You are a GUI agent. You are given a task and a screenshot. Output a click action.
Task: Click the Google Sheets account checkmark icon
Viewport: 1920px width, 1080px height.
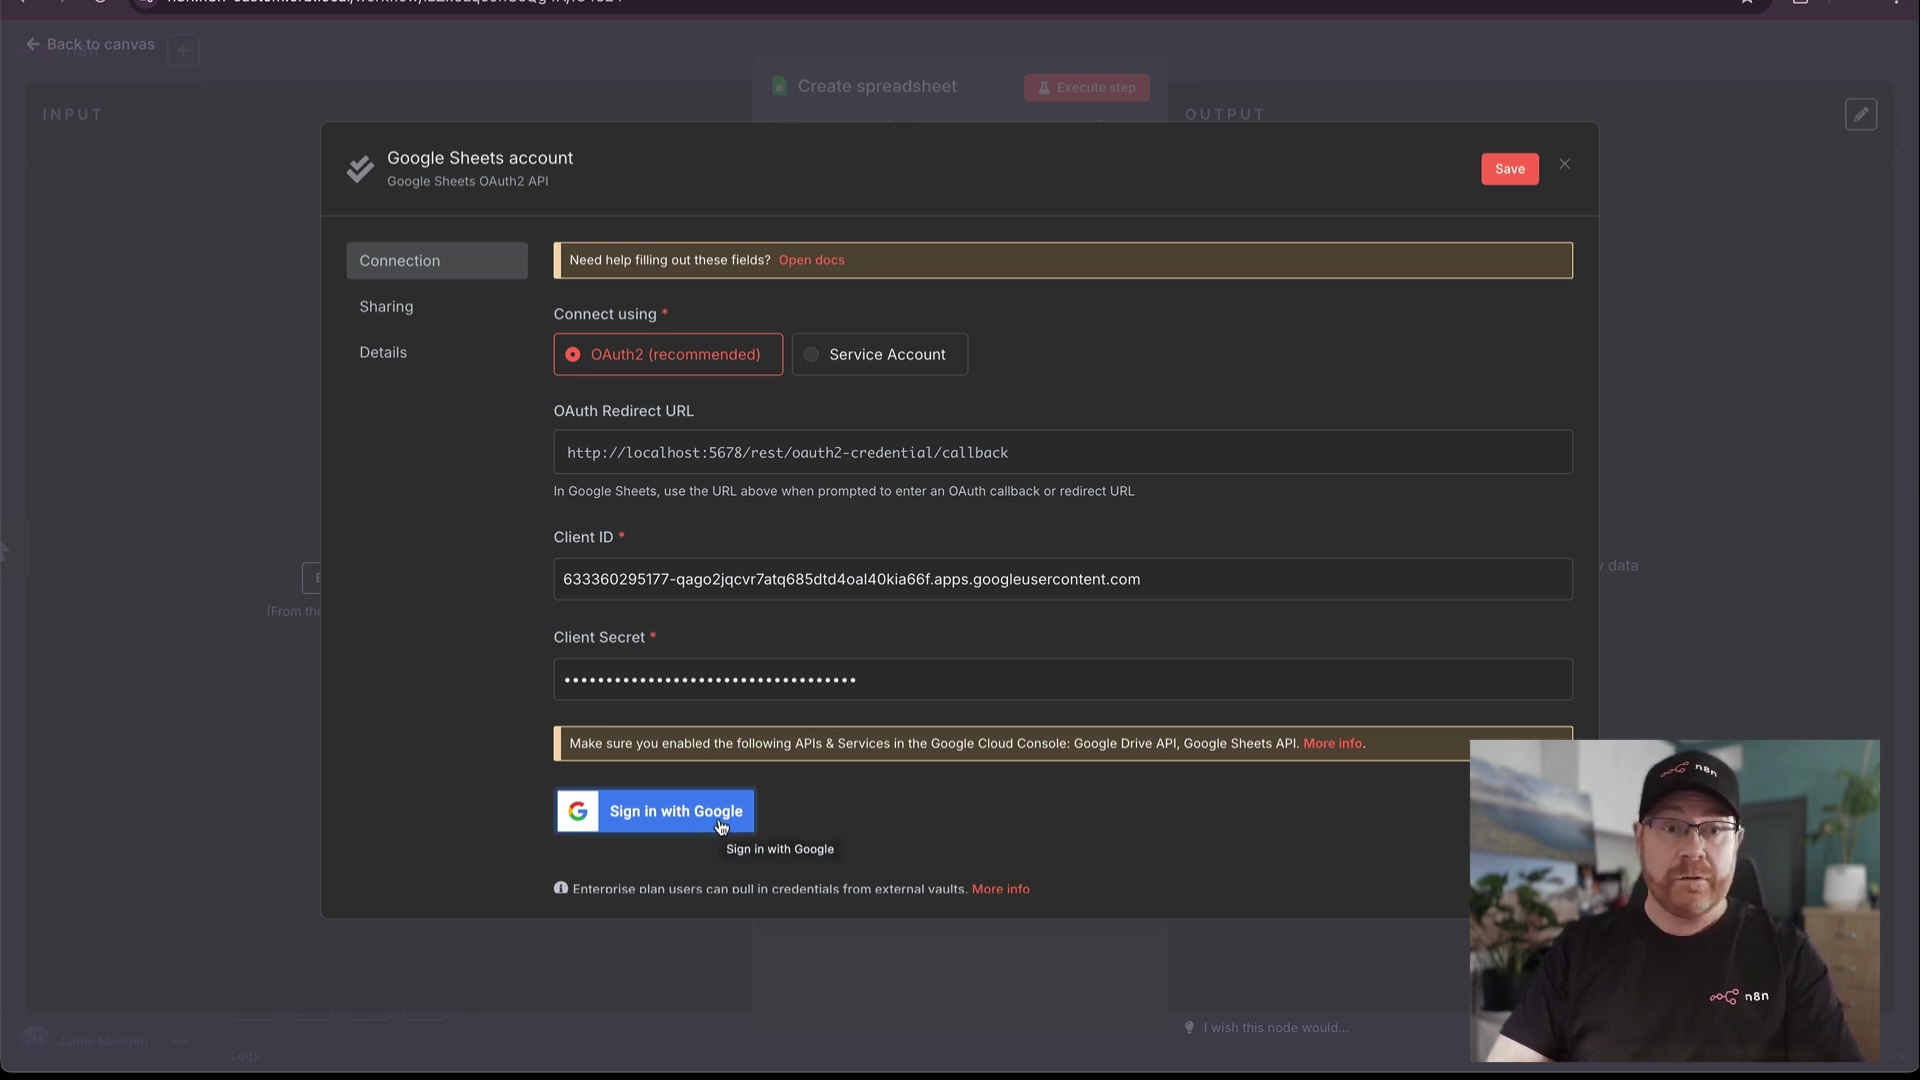click(360, 169)
